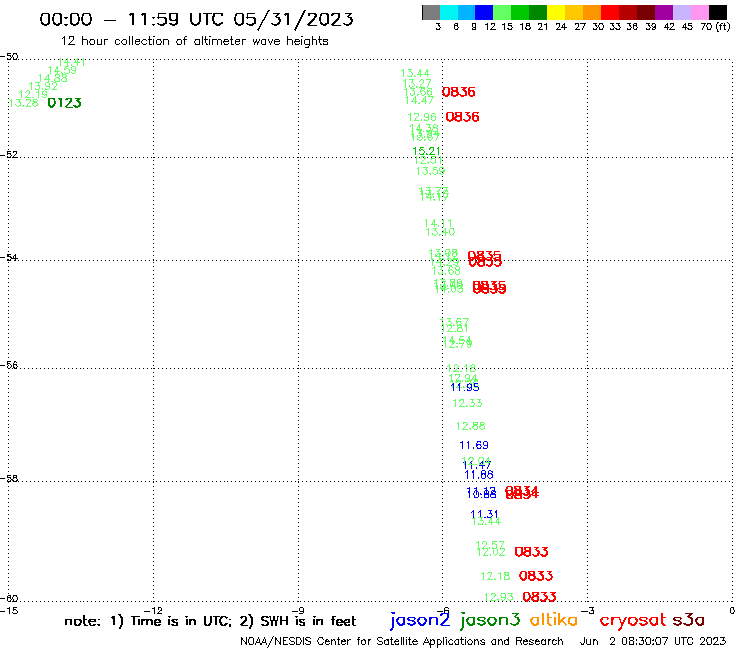Image resolution: width=740 pixels, height=650 pixels.
Task: Select the light green 15 ft swatch
Action: coord(502,13)
